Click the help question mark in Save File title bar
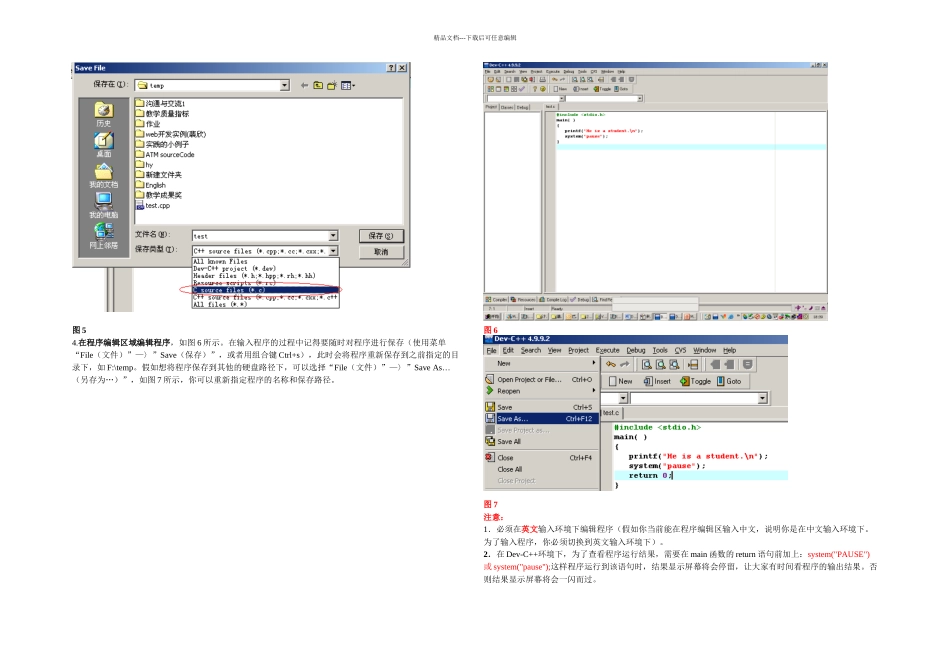Viewport: 950px width, 672px height. 391,68
